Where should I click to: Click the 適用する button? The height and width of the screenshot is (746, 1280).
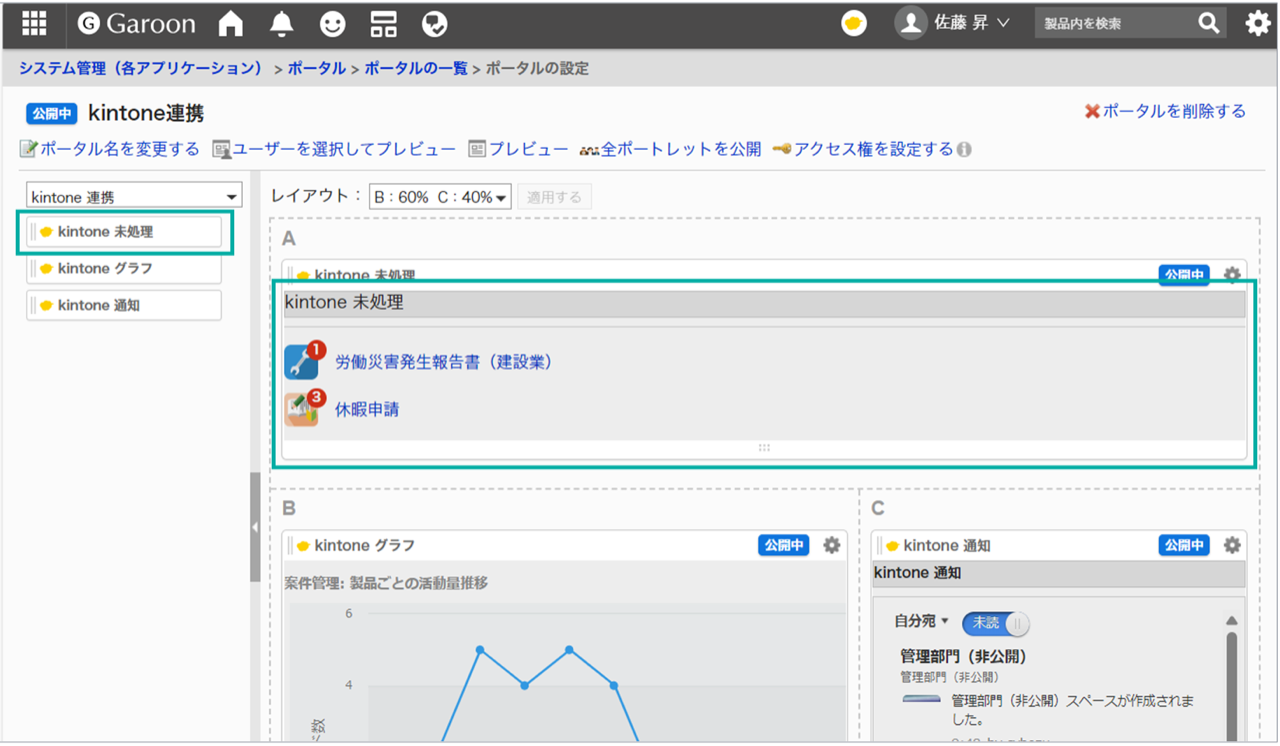pyautogui.click(x=554, y=197)
